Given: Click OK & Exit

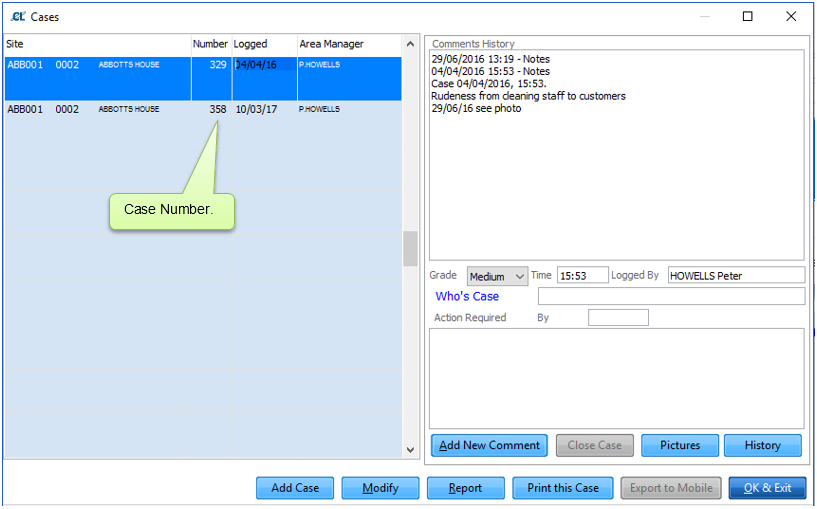Looking at the screenshot, I should click(768, 488).
